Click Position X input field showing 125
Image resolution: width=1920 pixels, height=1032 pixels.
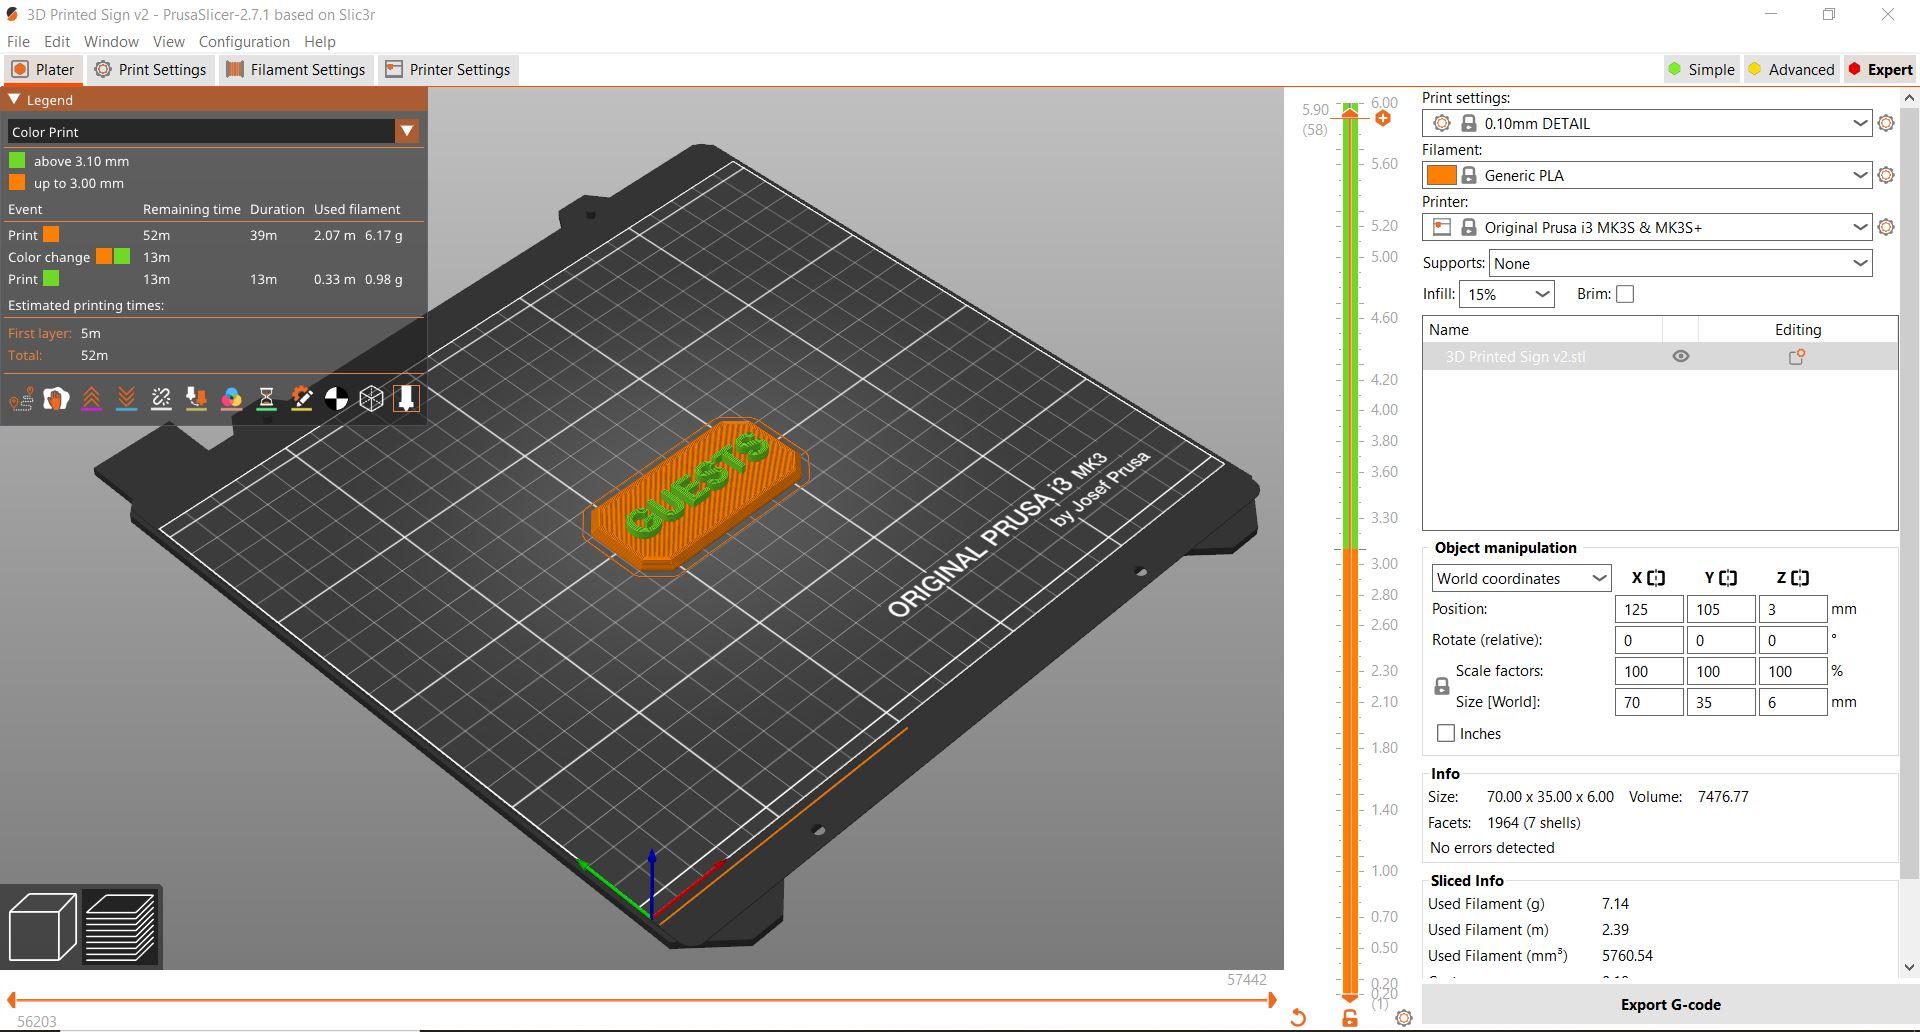[1649, 609]
